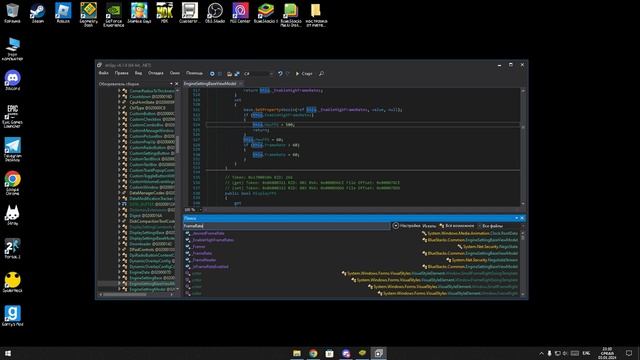
Task: Open the MSI Center desktop shortcut
Action: tap(240, 13)
